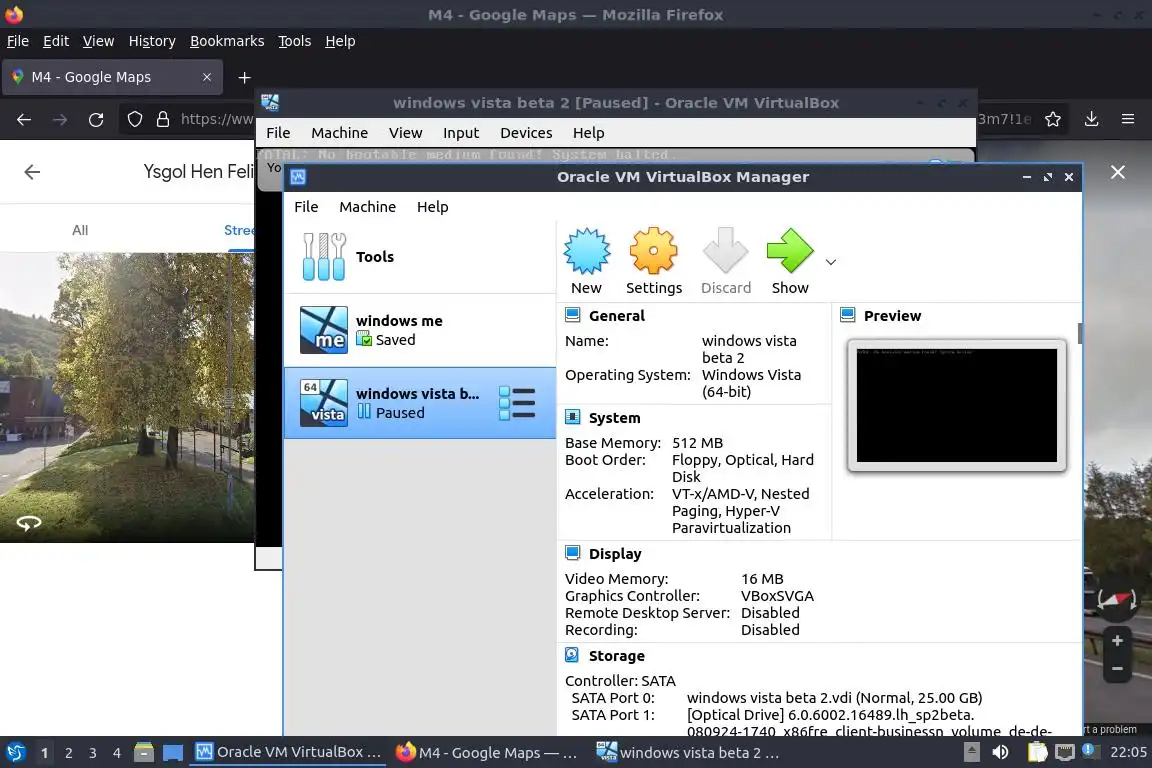Open Machine menu in VirtualBox Manager
1152x768 pixels.
point(367,207)
